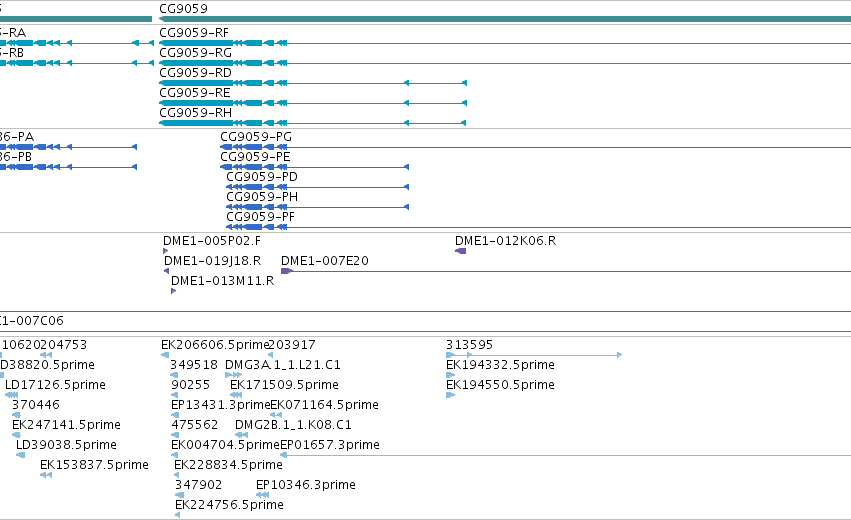Click the CG9059-RF transcript exon block
Image resolution: width=851 pixels, height=520 pixels.
point(196,43)
